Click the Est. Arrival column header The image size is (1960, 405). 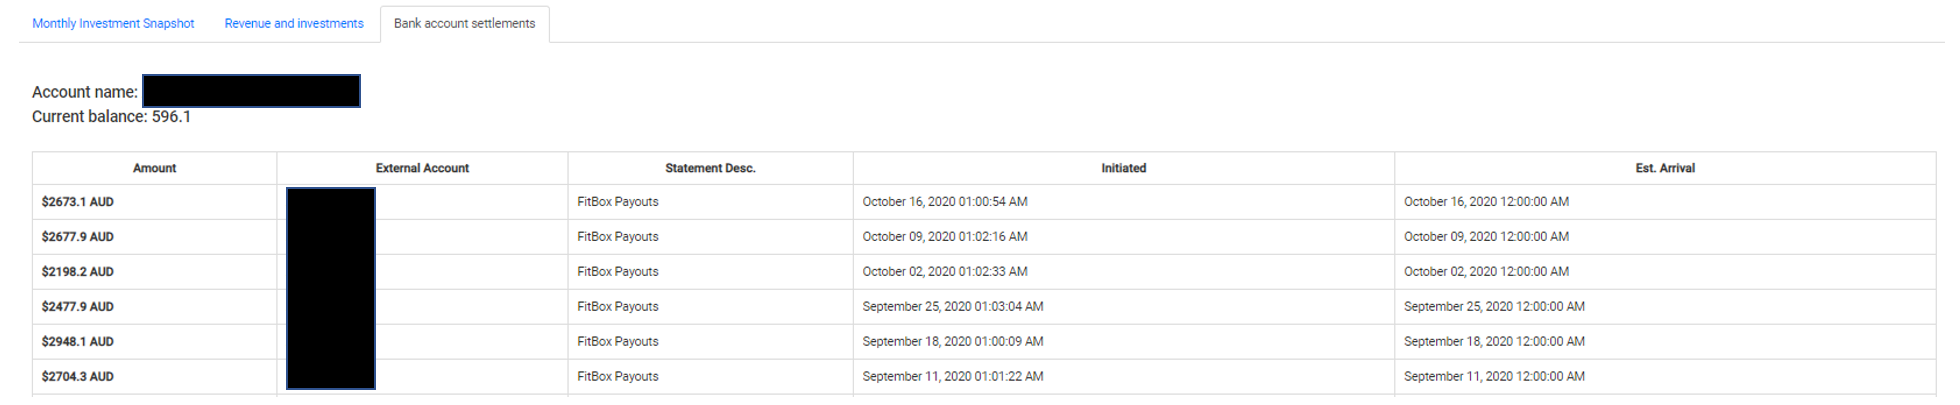tap(1665, 168)
